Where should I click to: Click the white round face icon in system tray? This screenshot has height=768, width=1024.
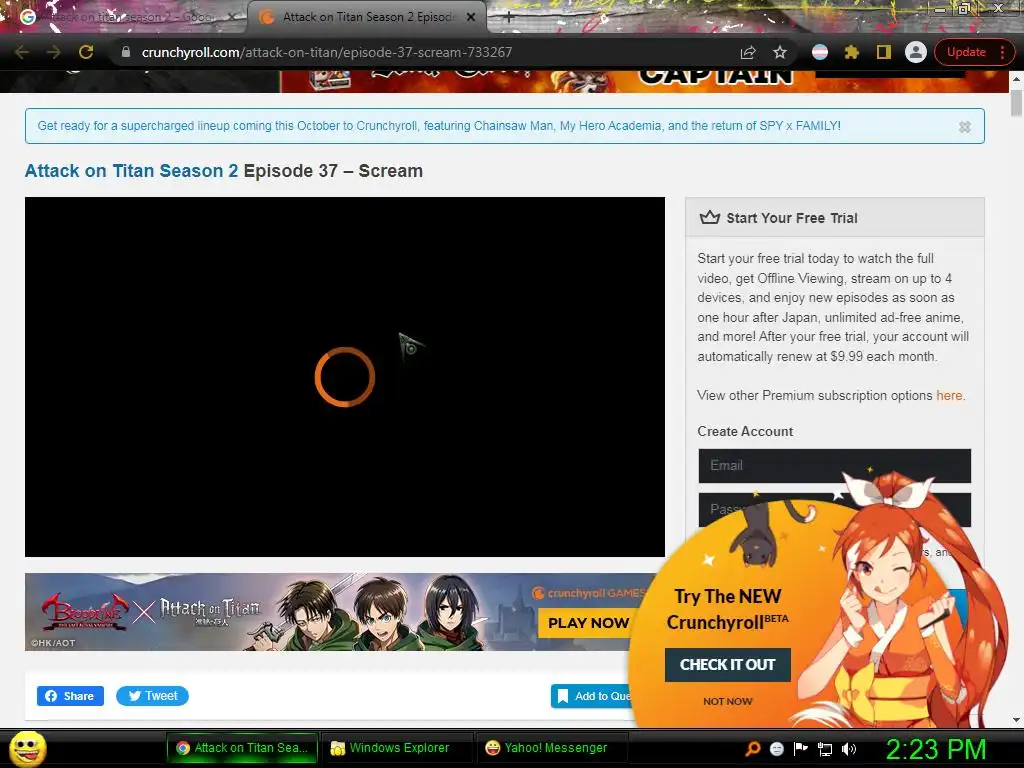point(776,749)
